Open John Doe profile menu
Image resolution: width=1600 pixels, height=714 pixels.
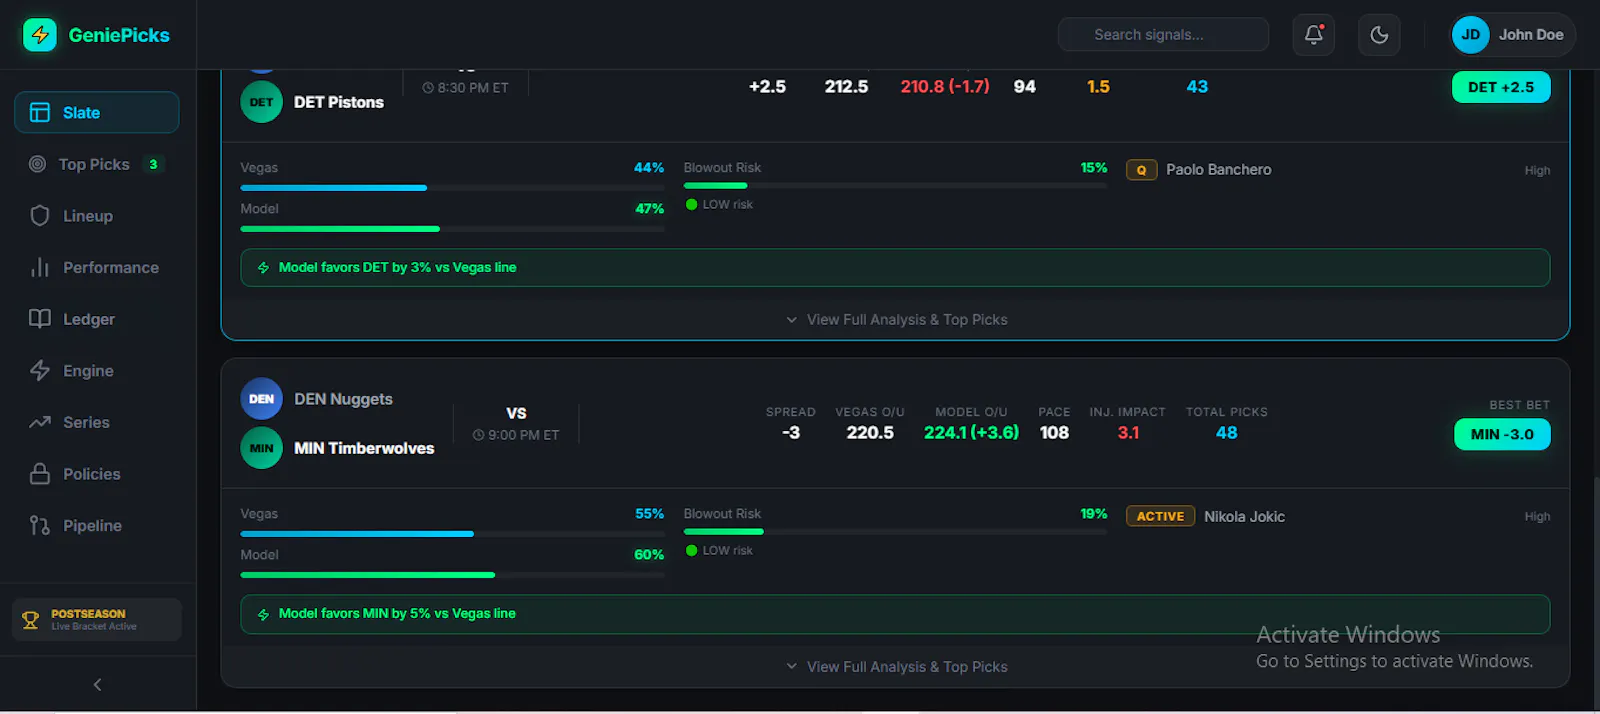1512,35
